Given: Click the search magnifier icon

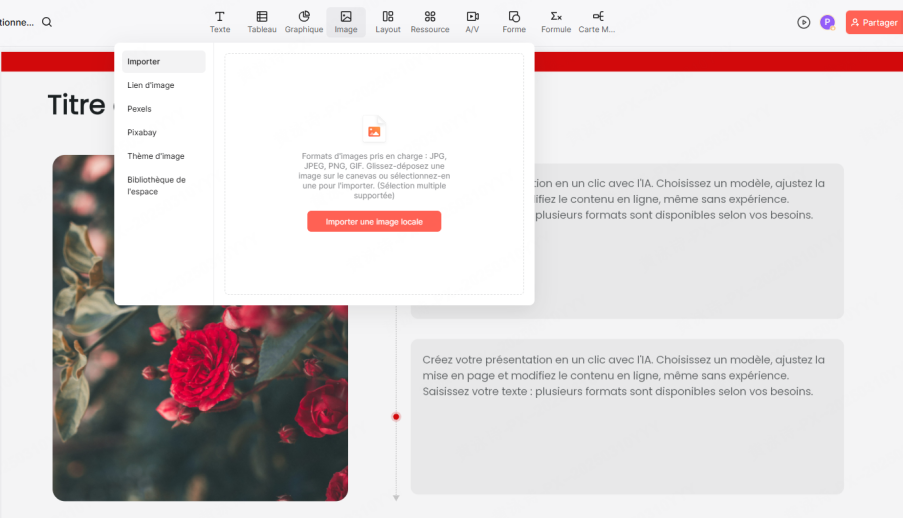Looking at the screenshot, I should point(47,22).
